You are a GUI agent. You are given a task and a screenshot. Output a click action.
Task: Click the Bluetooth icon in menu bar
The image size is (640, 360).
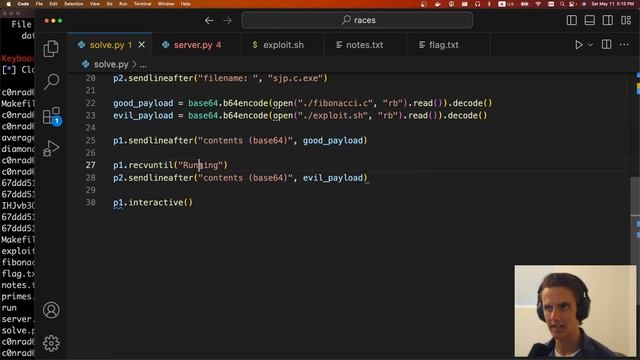point(489,4)
